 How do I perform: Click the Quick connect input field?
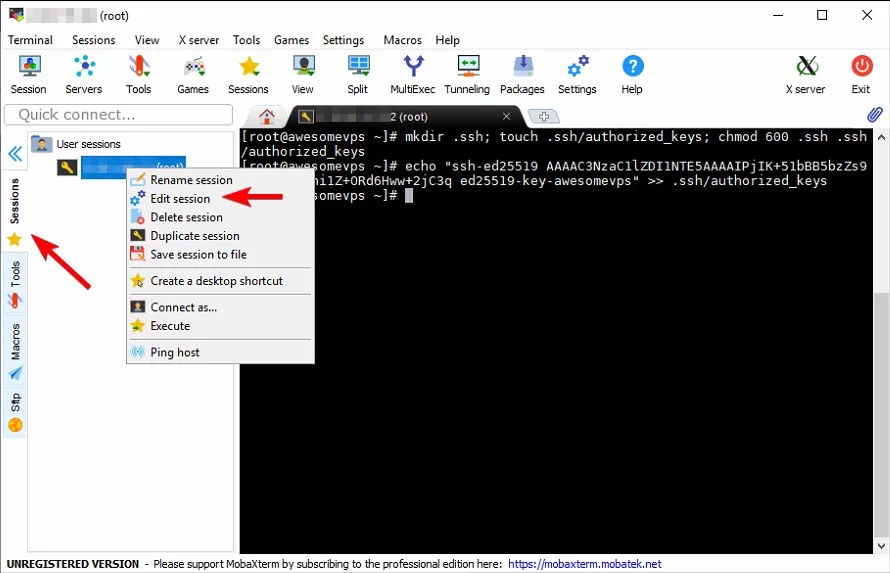(x=119, y=115)
